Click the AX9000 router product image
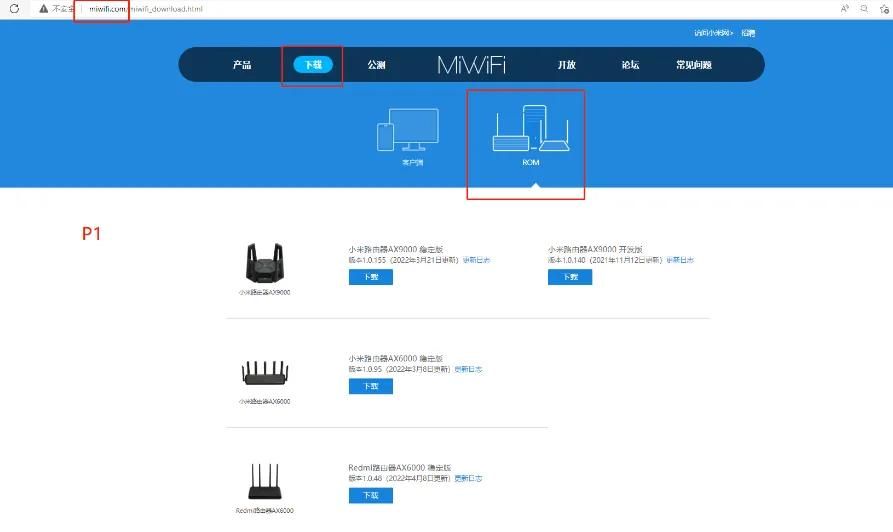Image resolution: width=893 pixels, height=532 pixels. click(x=264, y=263)
